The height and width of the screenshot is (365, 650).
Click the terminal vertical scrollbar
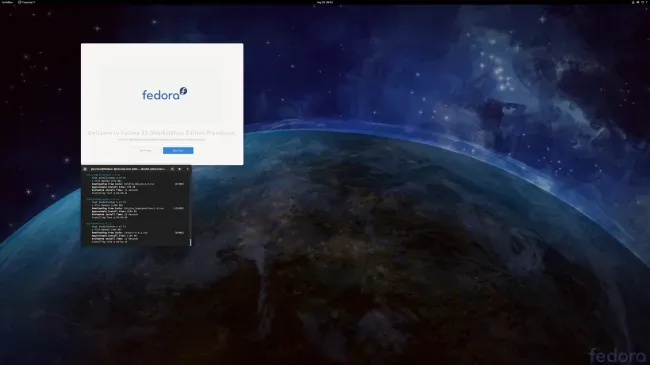point(190,242)
